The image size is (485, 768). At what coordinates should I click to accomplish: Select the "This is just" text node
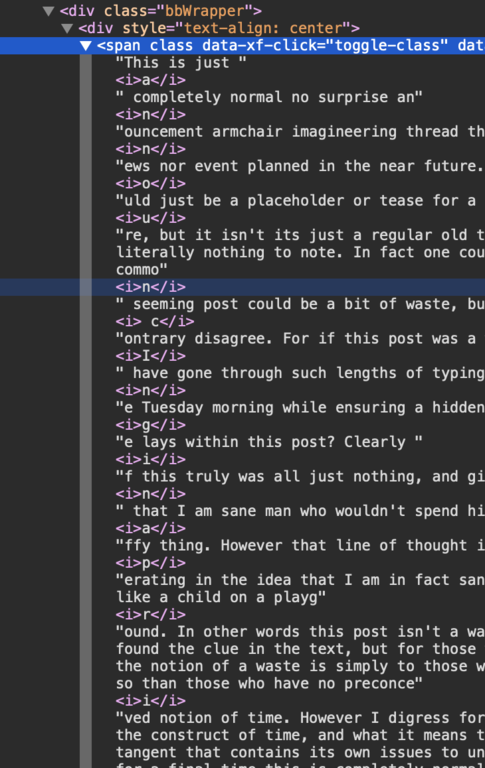[x=181, y=63]
